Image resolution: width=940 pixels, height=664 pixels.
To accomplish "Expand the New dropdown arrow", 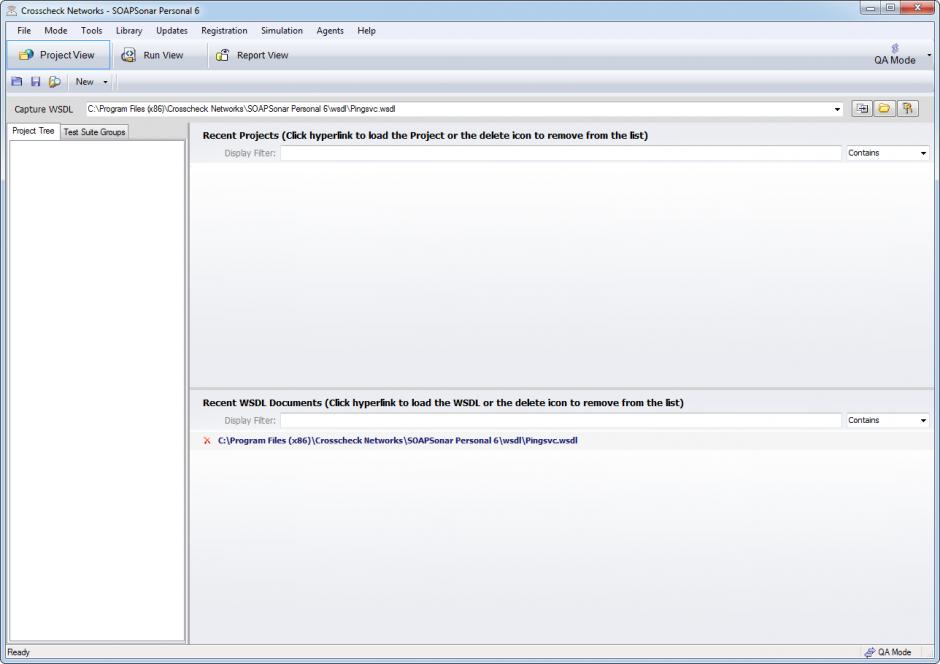I will click(106, 82).
